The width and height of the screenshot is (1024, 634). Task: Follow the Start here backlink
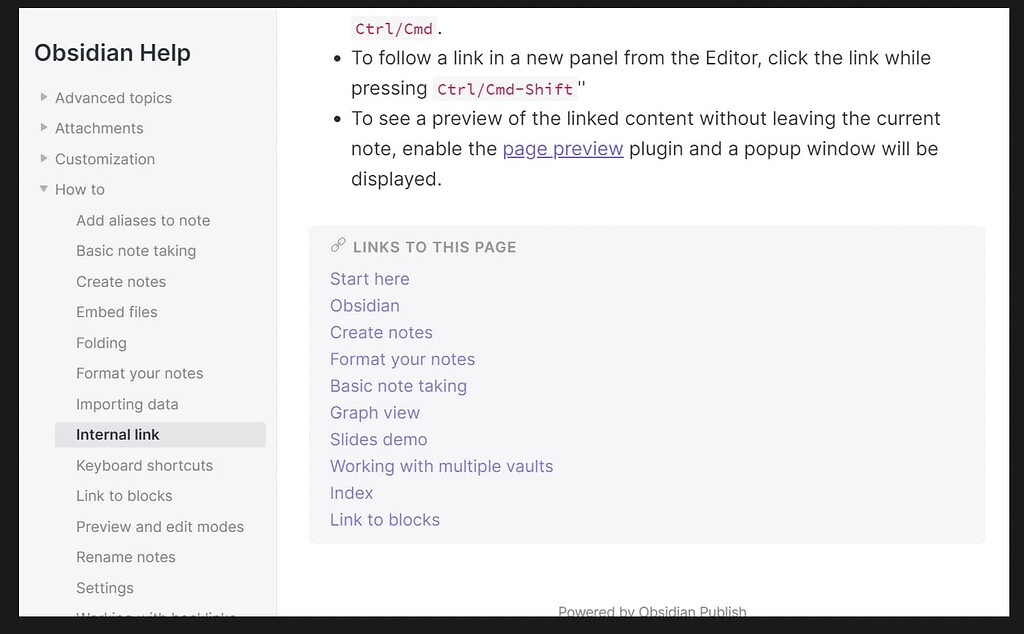coord(370,279)
